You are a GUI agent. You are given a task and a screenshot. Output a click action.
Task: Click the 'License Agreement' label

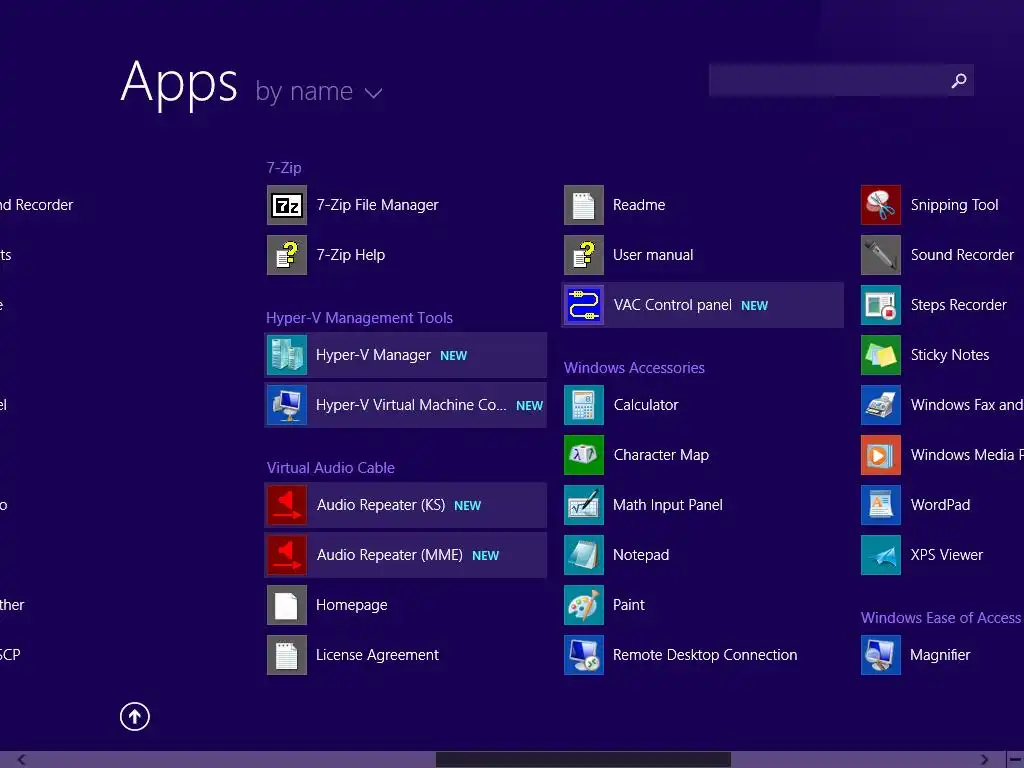click(x=377, y=655)
